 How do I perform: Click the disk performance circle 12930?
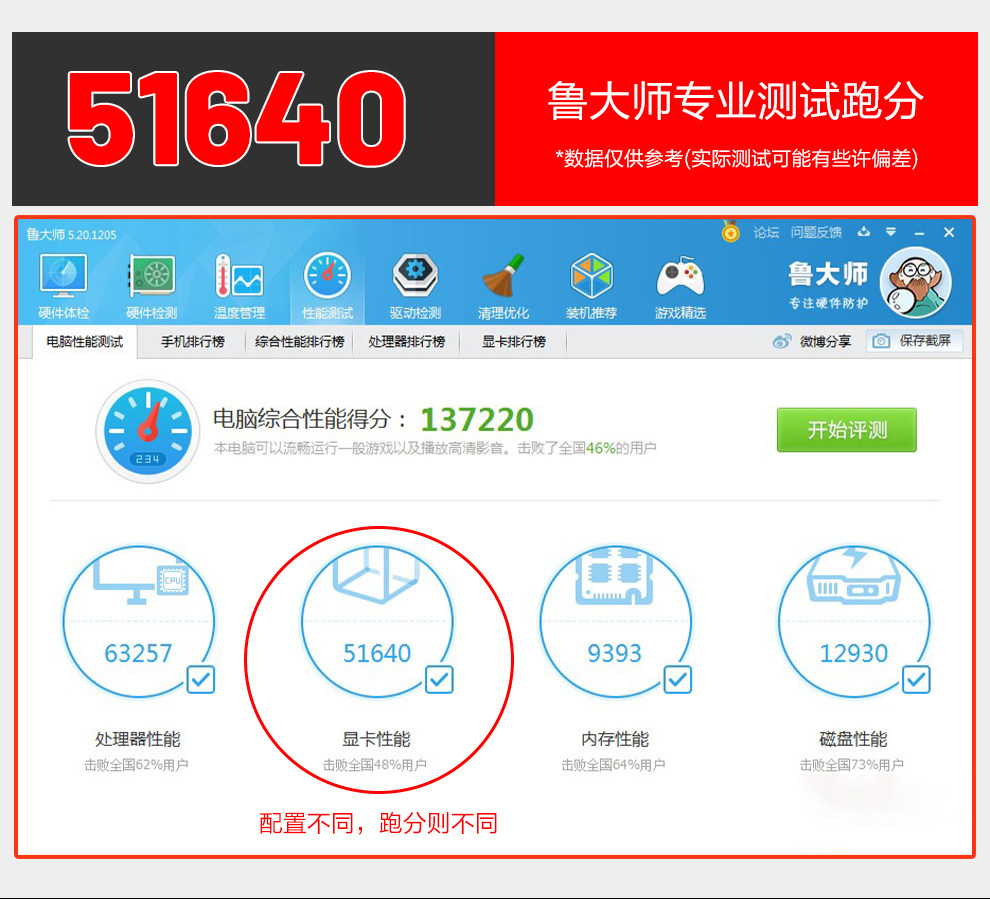(854, 622)
